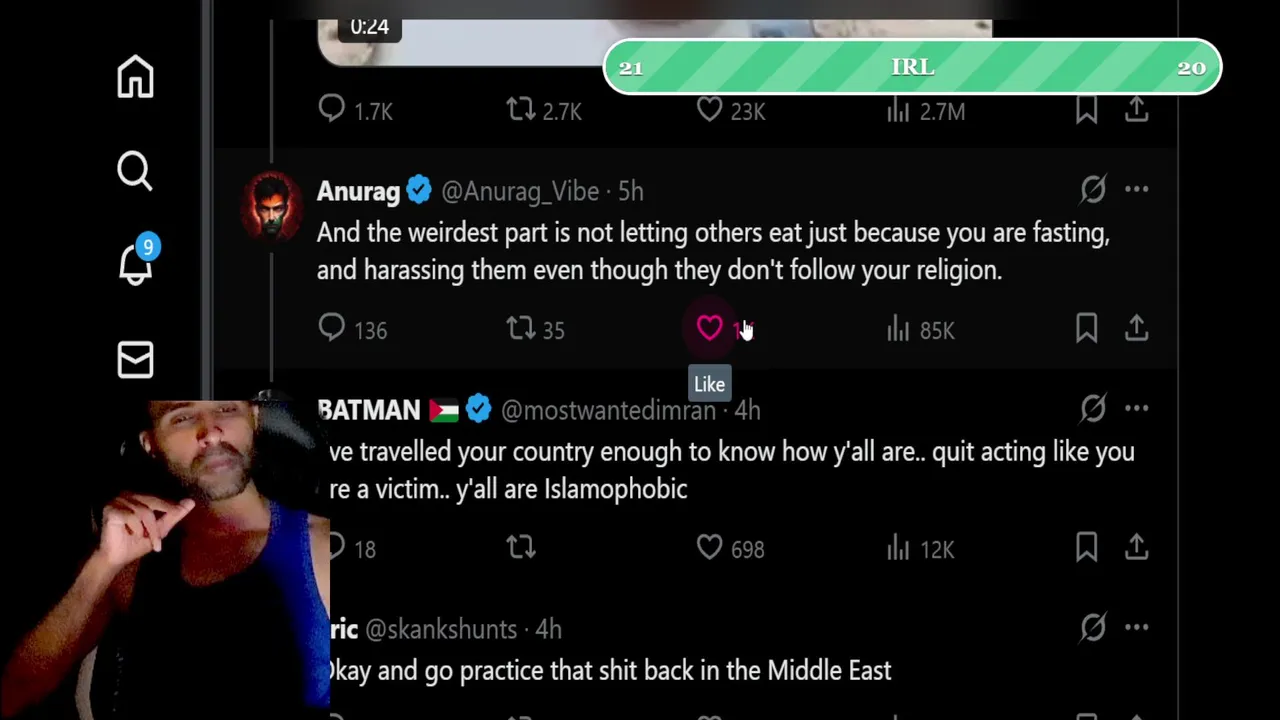Click the green IRL progress bar
Image resolution: width=1280 pixels, height=720 pixels.
click(912, 67)
